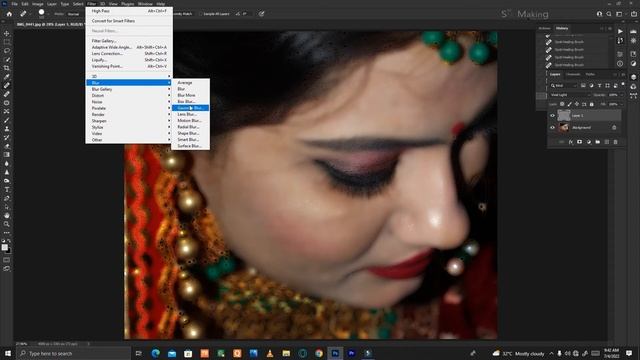640x360 pixels.
Task: Toggle lock transparent pixels
Action: (x=562, y=104)
